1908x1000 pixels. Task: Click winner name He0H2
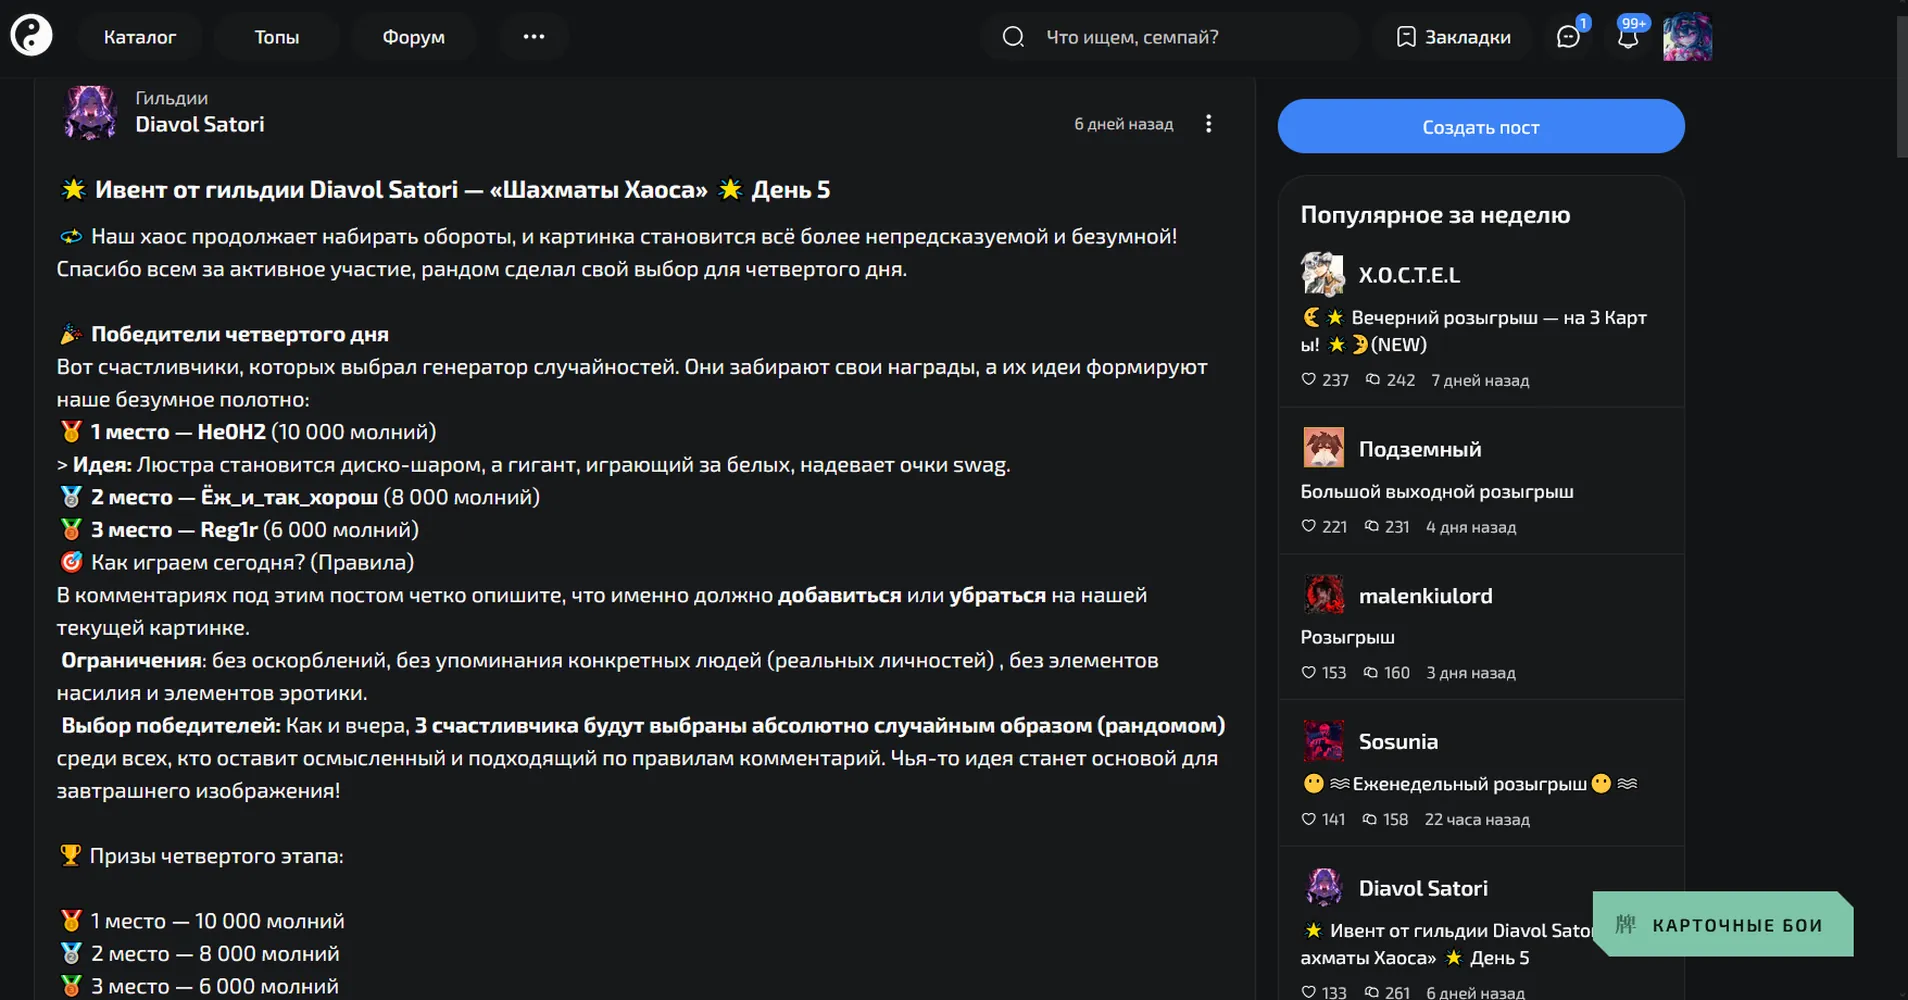232,432
